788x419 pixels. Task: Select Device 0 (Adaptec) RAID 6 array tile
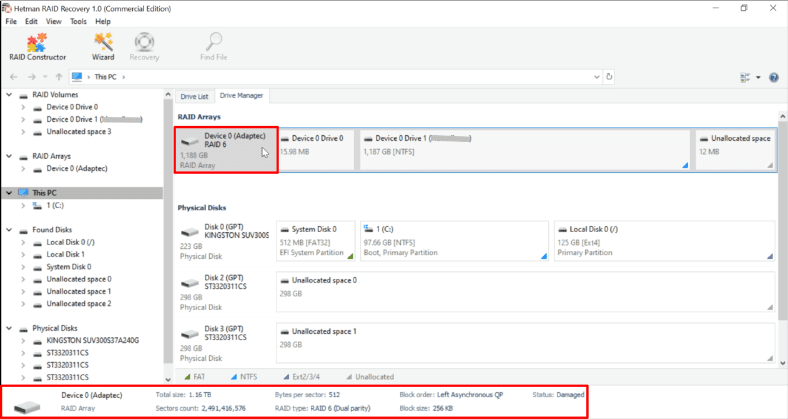coord(226,150)
